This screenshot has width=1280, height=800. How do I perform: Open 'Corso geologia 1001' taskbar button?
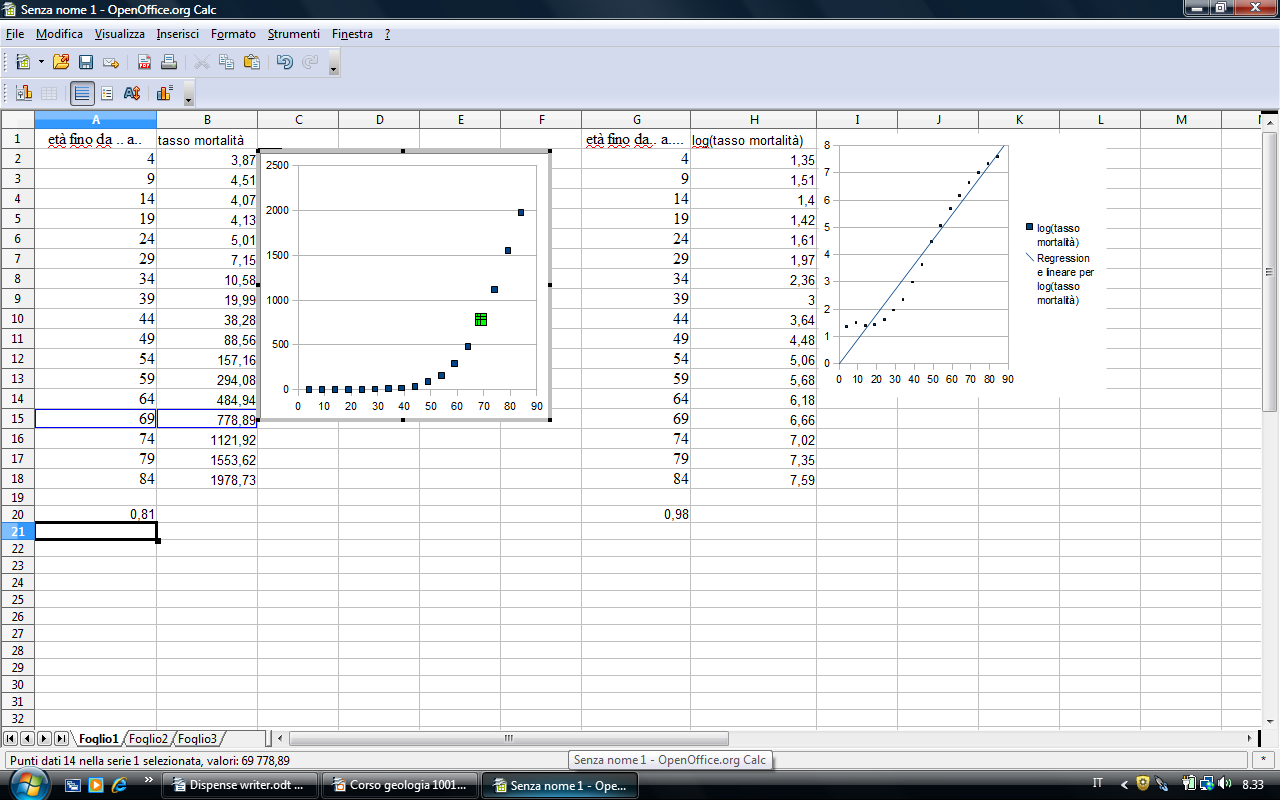(400, 785)
